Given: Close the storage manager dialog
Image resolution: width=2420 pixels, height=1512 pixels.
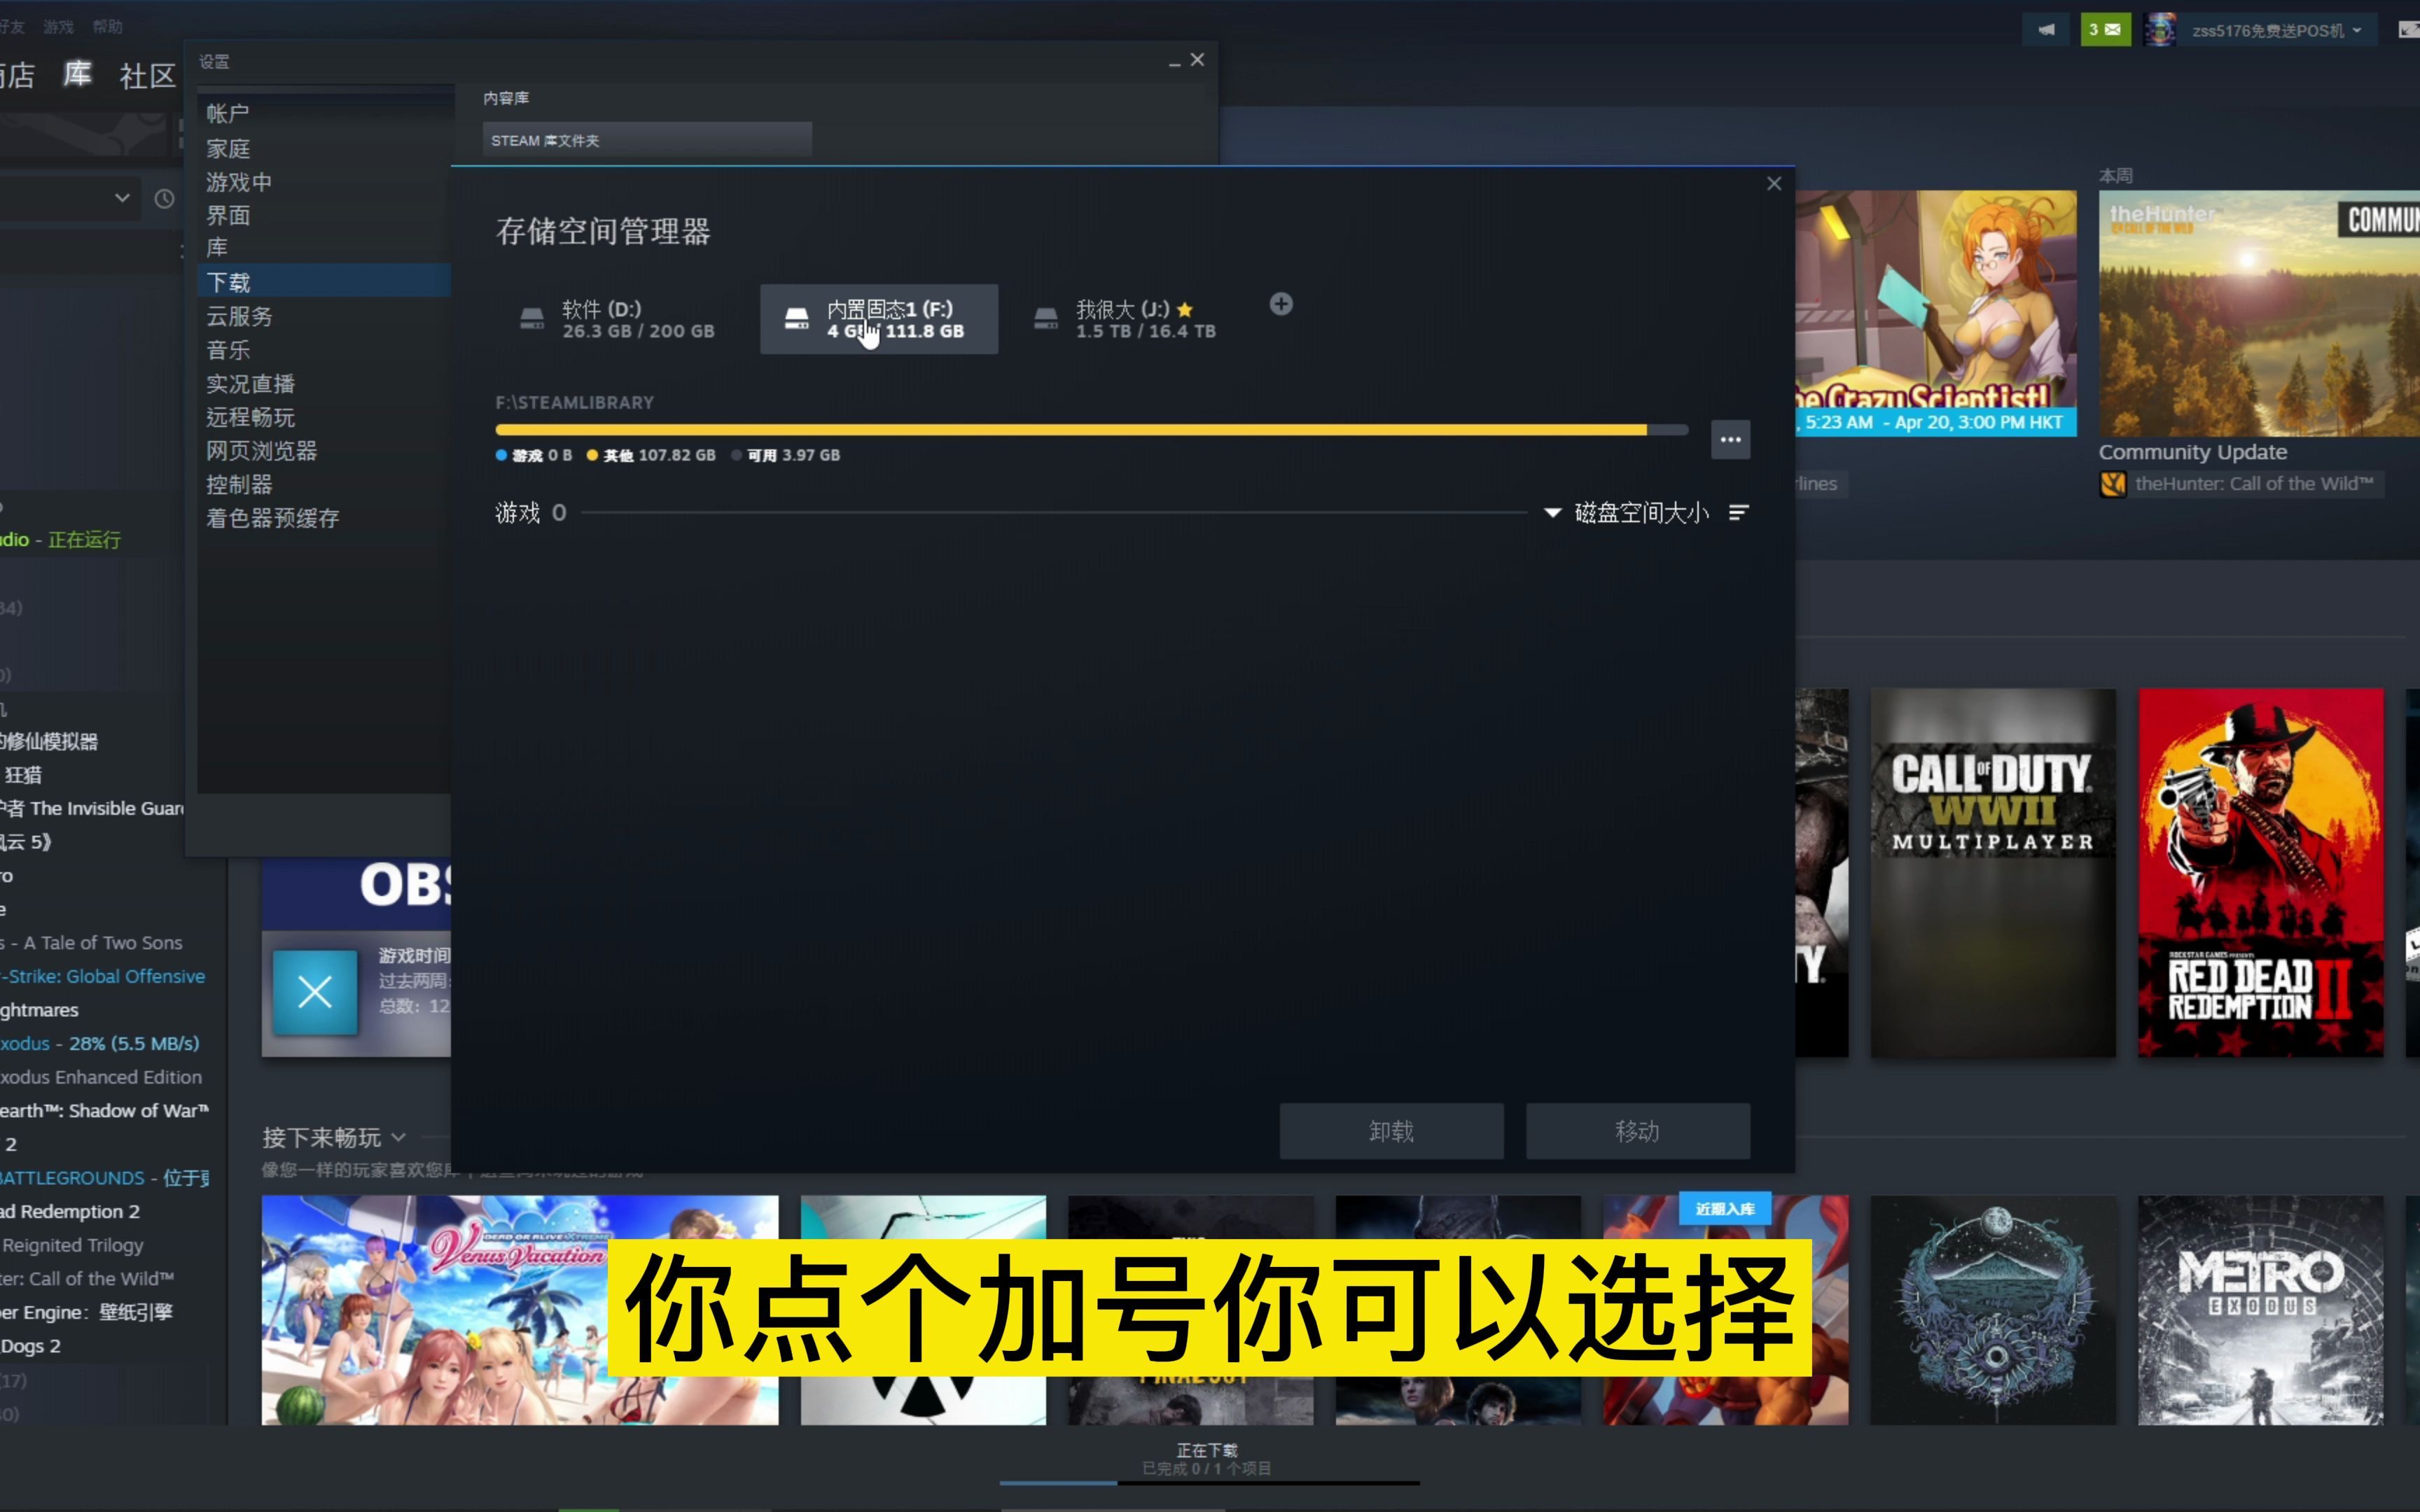Looking at the screenshot, I should point(1774,184).
